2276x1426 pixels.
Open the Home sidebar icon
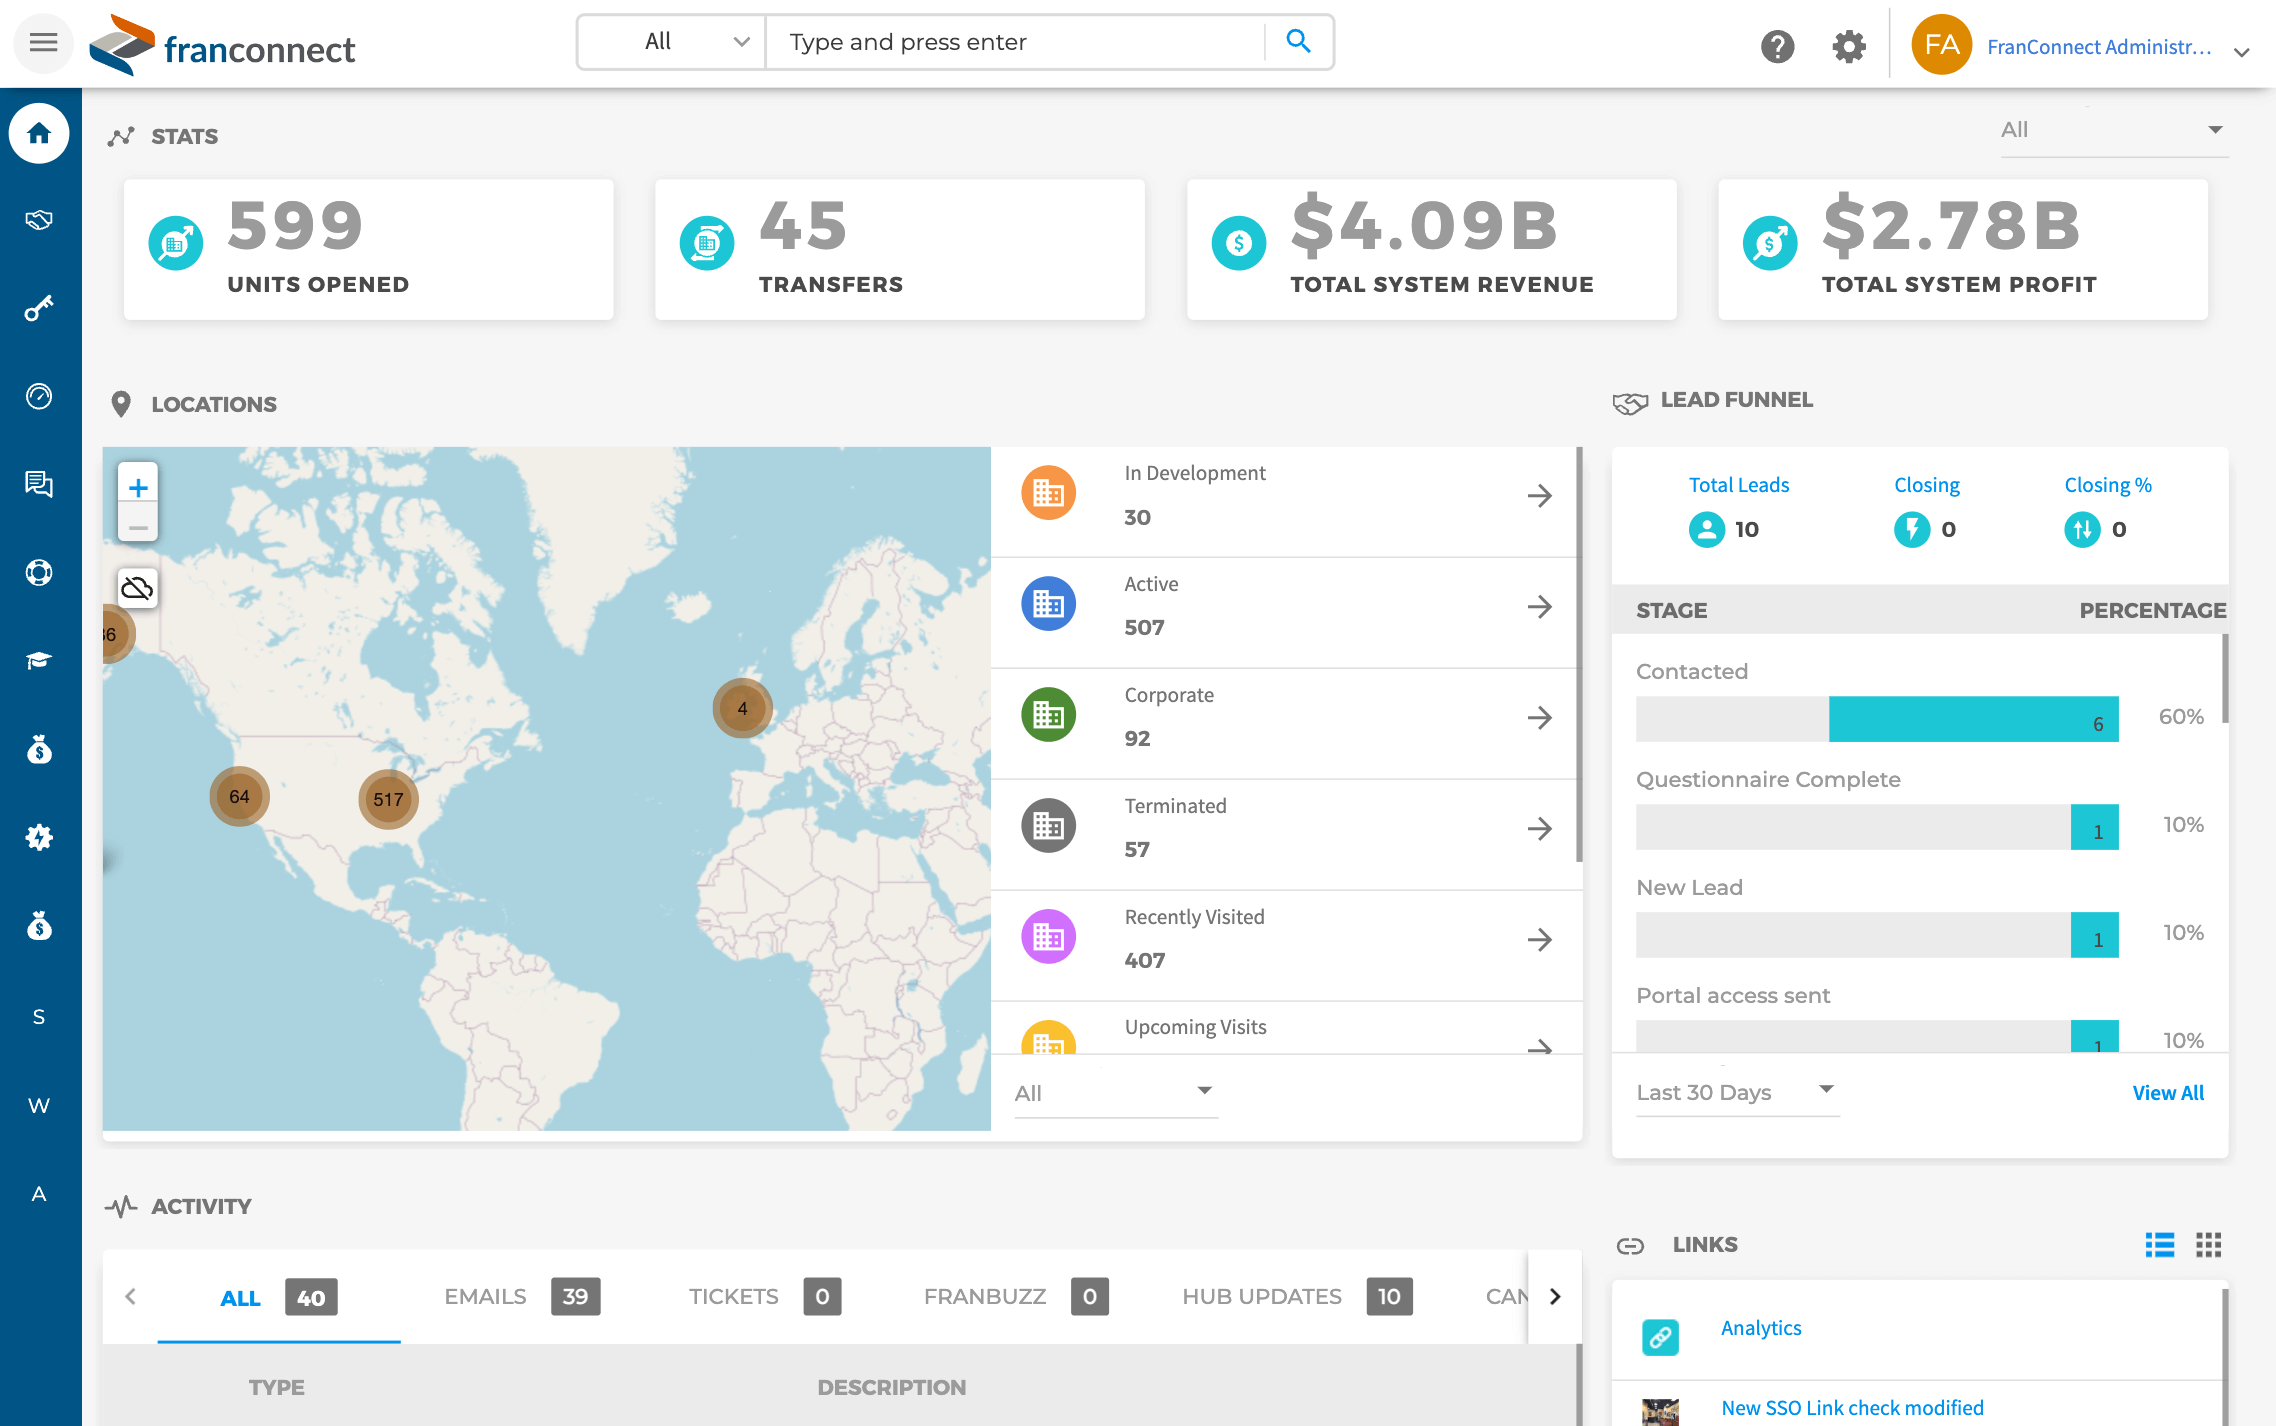tap(39, 133)
